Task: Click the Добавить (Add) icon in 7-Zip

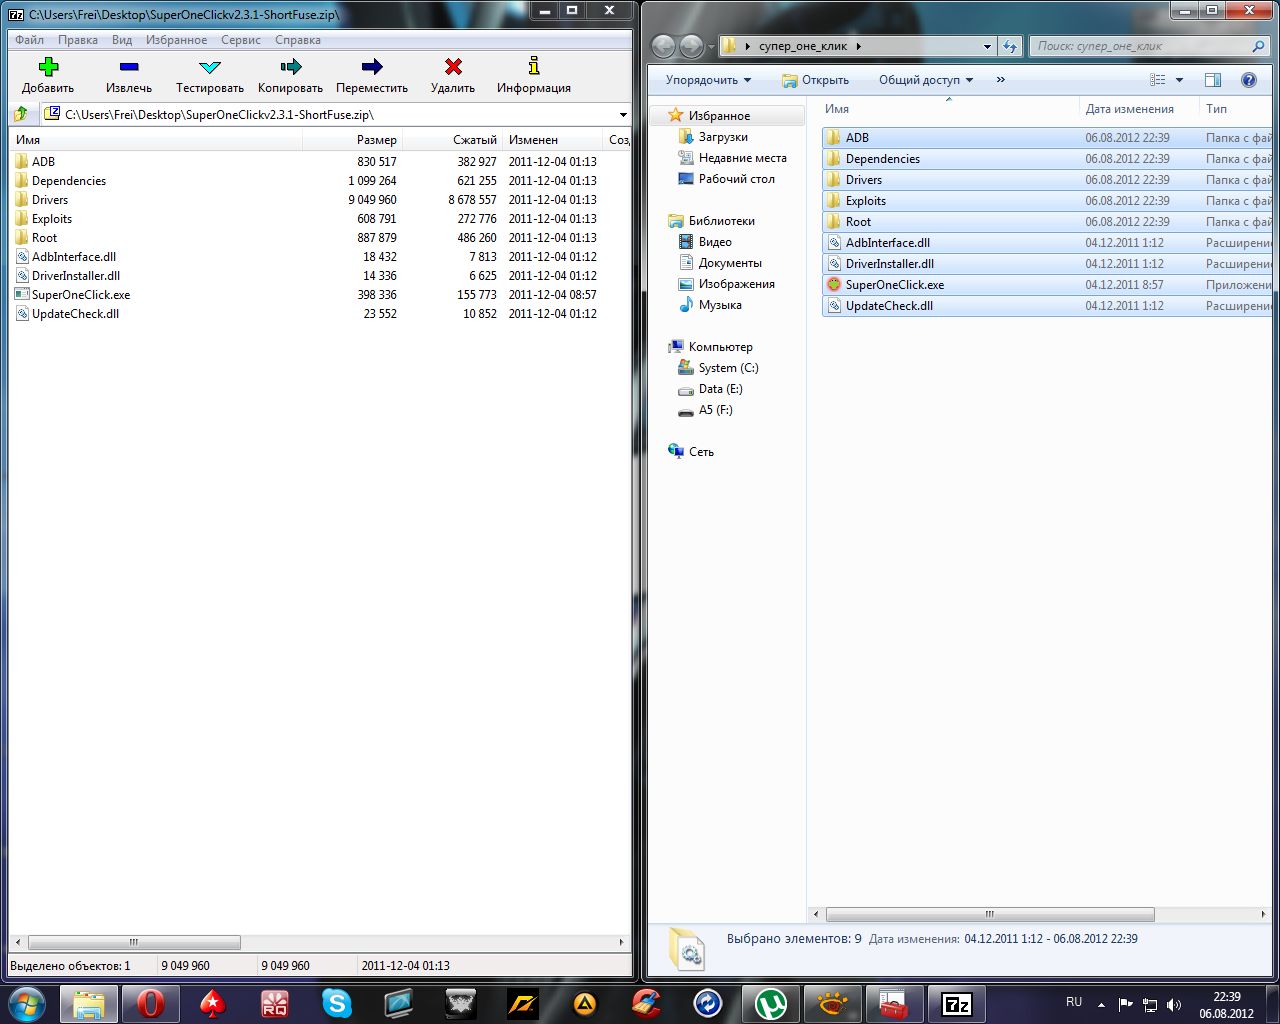Action: tap(48, 67)
